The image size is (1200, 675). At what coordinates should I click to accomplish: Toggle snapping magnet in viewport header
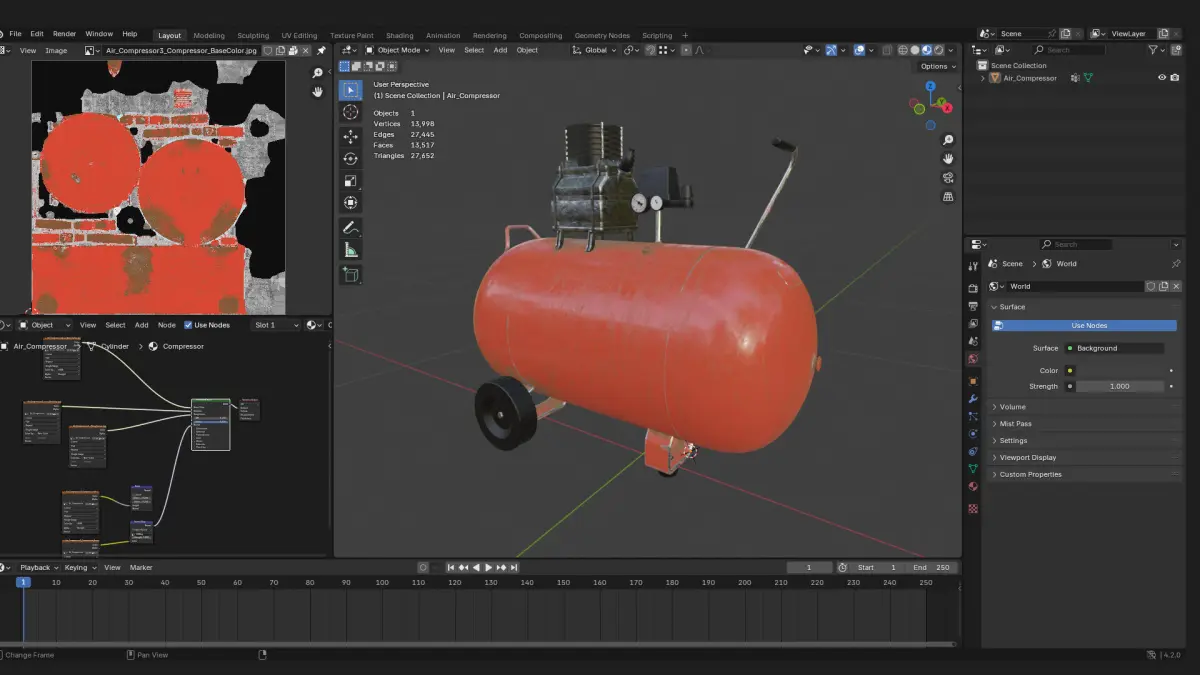pos(650,50)
